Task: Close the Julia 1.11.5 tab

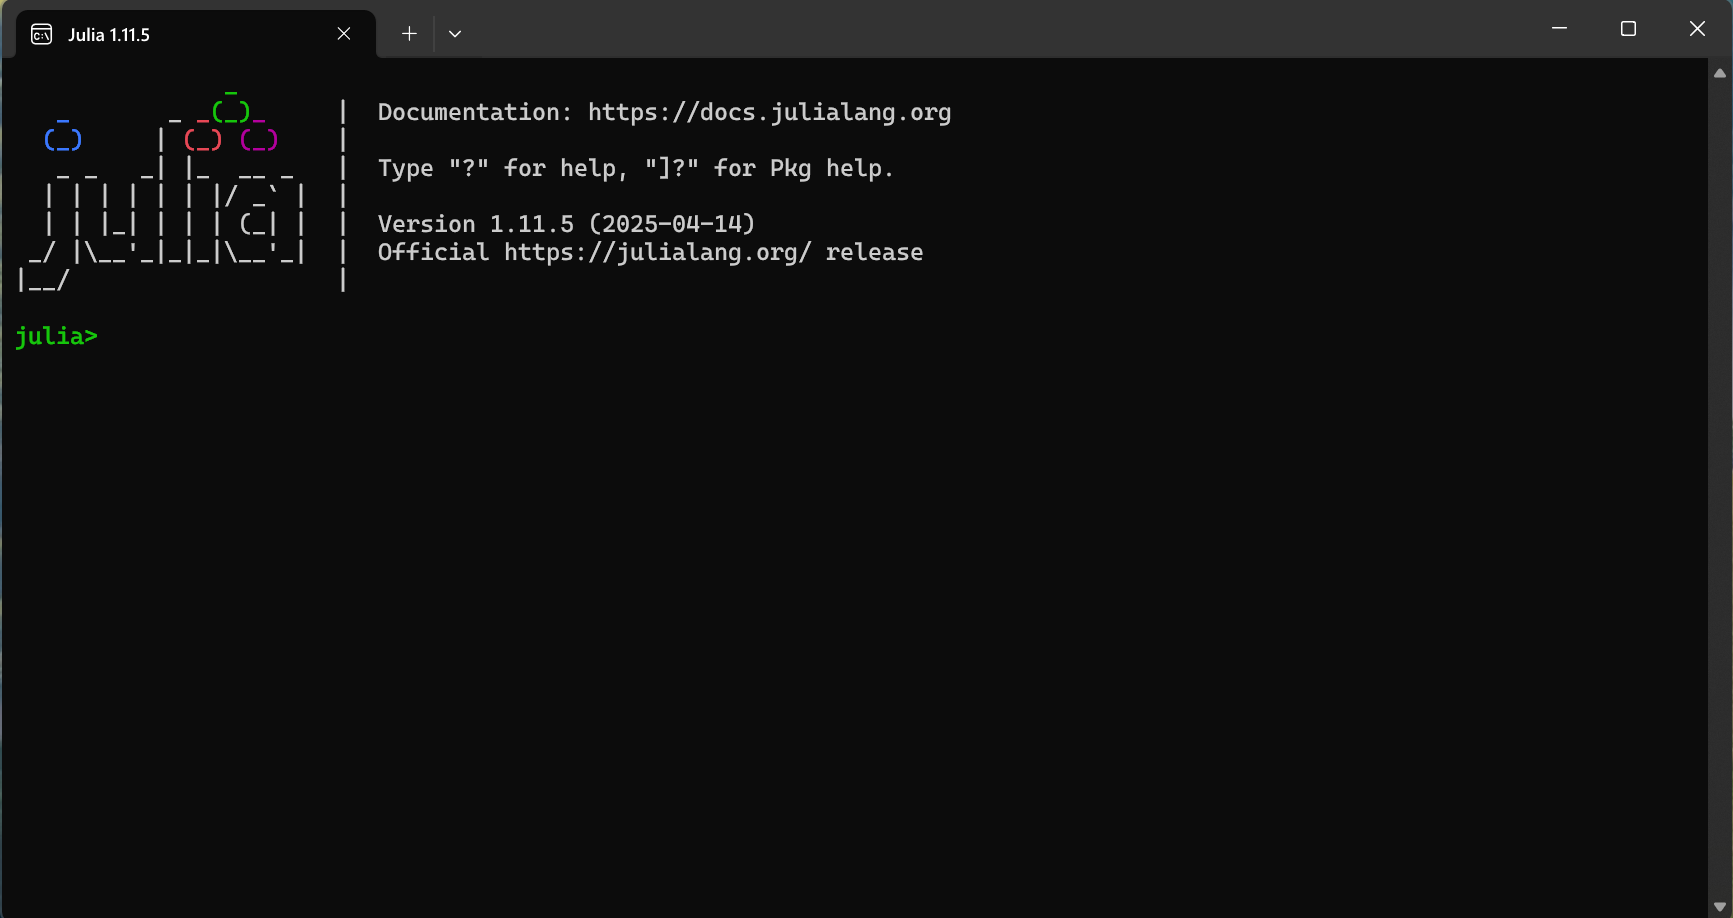Action: 344,34
